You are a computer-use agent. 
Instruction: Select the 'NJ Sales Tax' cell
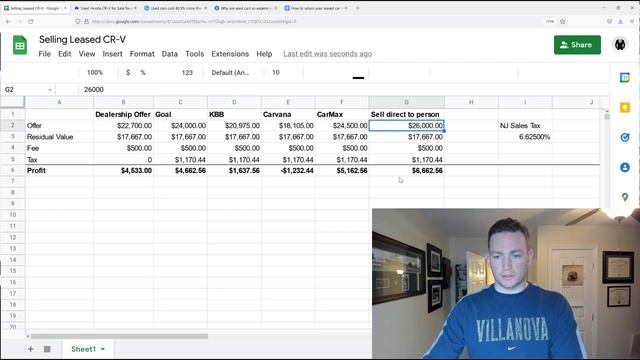(x=525, y=126)
